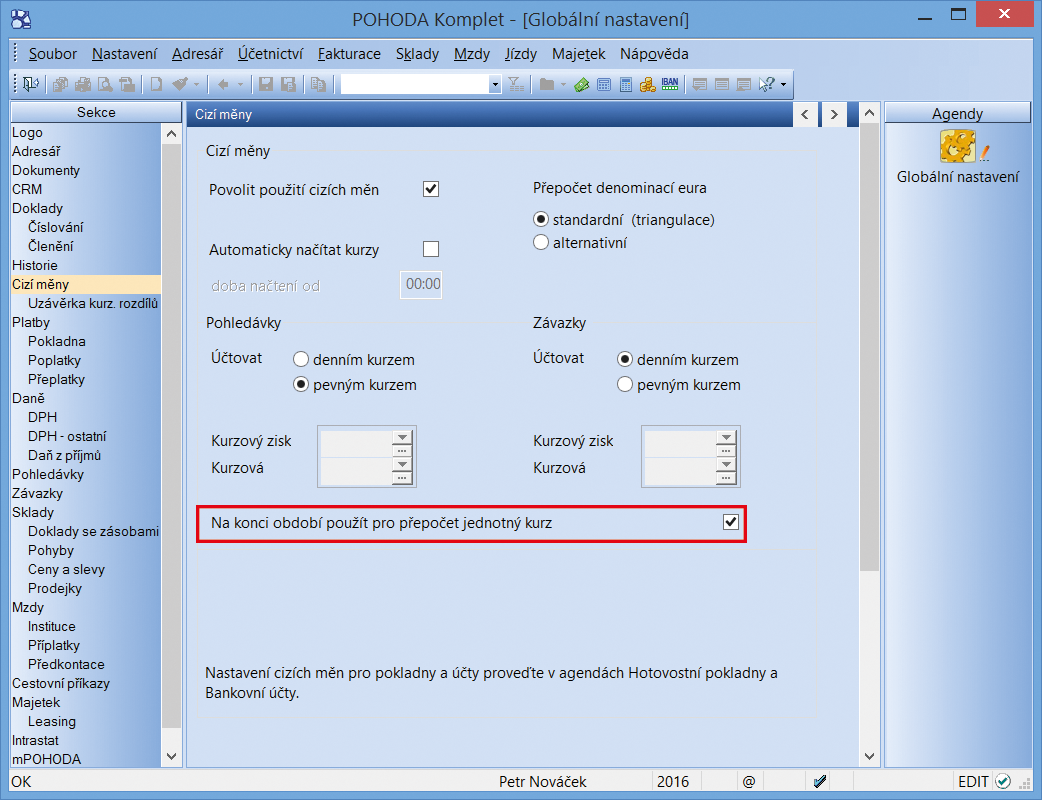Click ellipsis button for Závazky Kurzová
Viewport: 1042px width, 800px height.
click(x=726, y=478)
